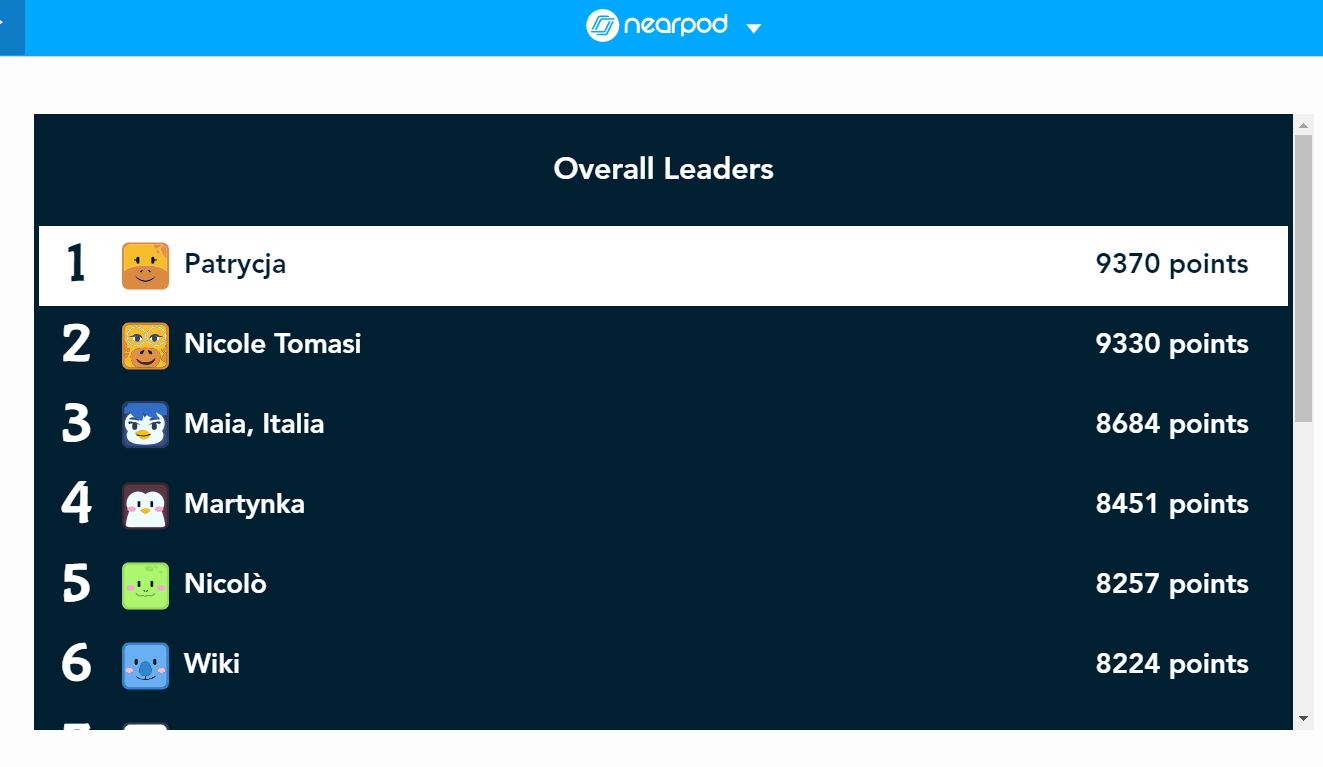The width and height of the screenshot is (1323, 767).
Task: Select the name Patrycja in first place
Action: click(x=235, y=264)
